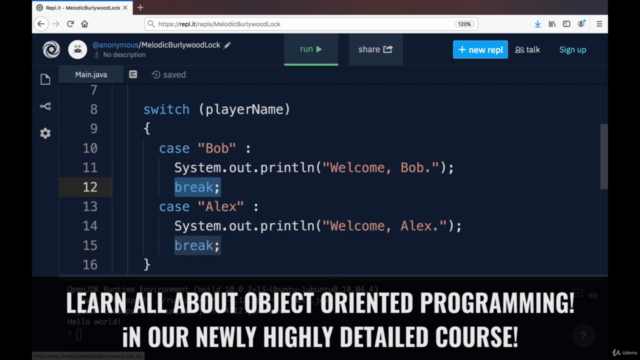
Task: Open the saved history indicator
Action: click(x=169, y=75)
